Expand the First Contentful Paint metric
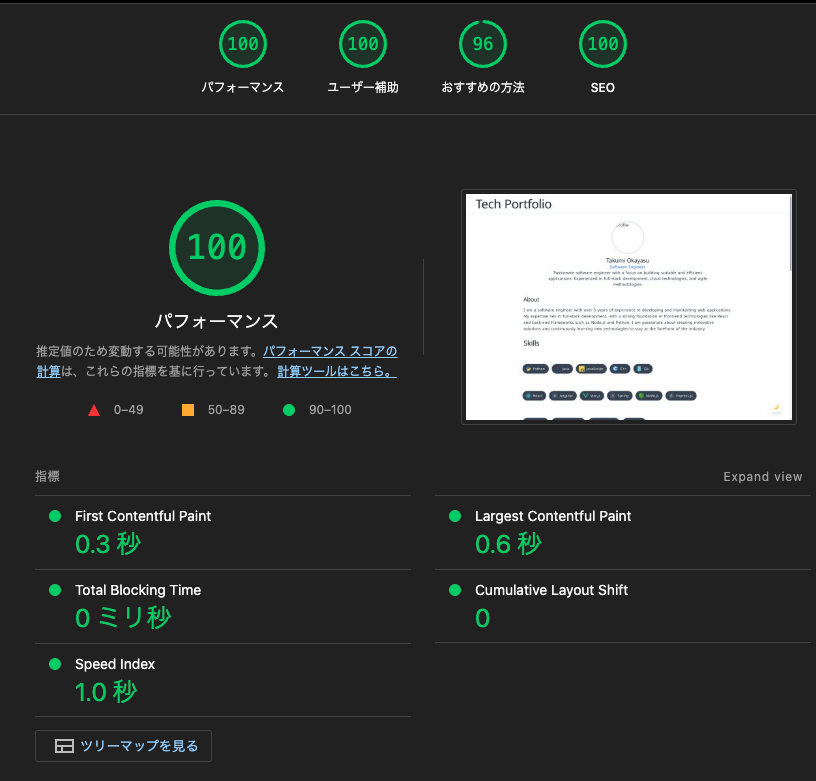816x781 pixels. (143, 516)
